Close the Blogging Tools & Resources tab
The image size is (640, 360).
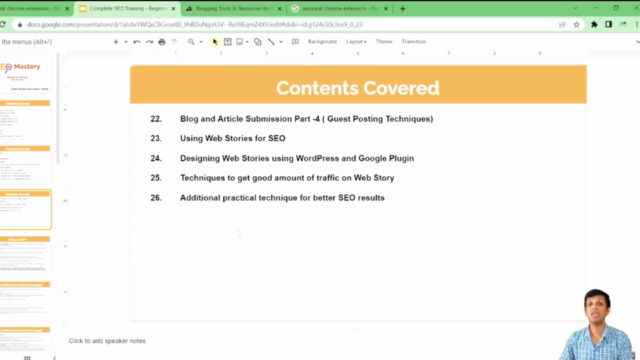(280, 9)
